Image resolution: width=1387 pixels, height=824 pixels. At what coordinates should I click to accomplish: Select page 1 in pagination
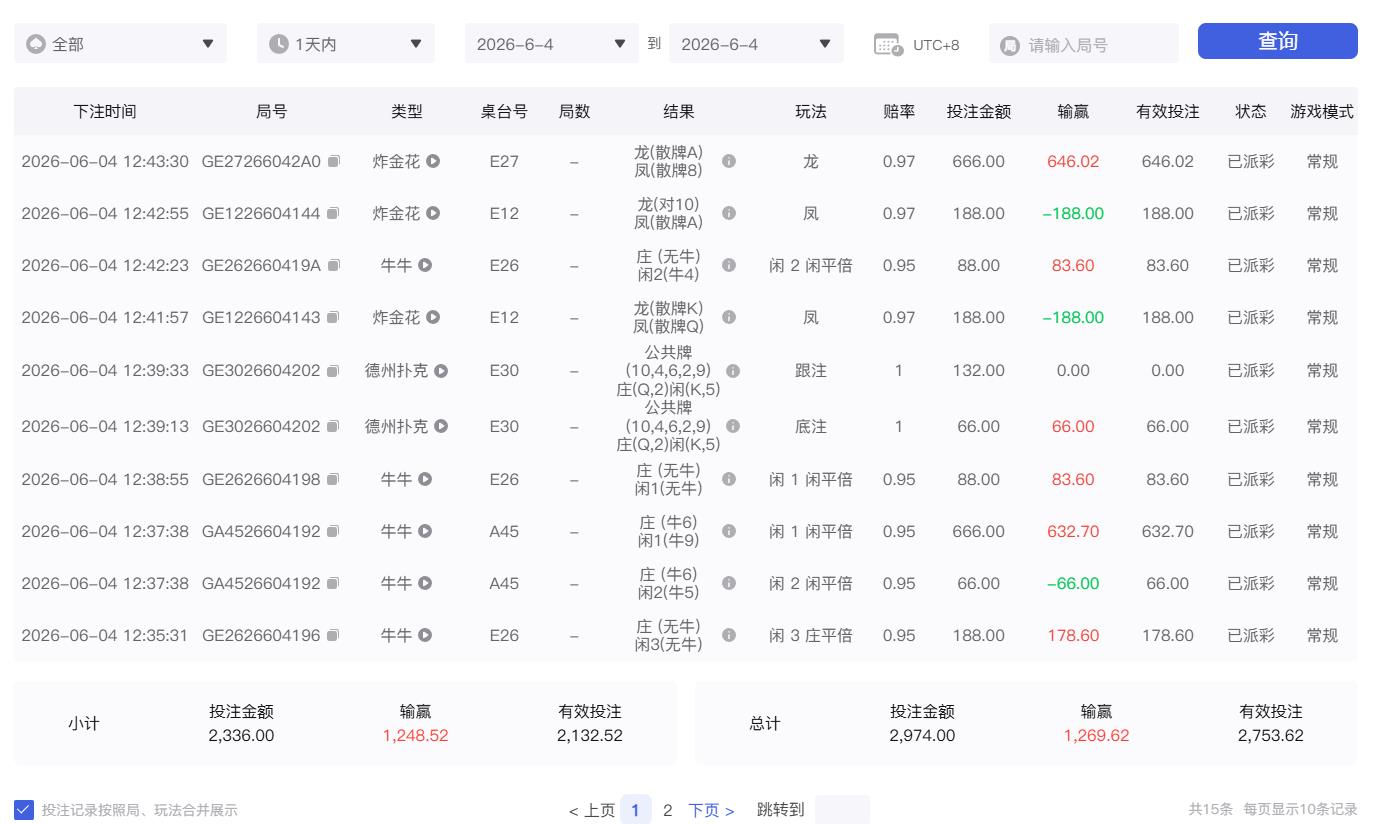coord(635,810)
